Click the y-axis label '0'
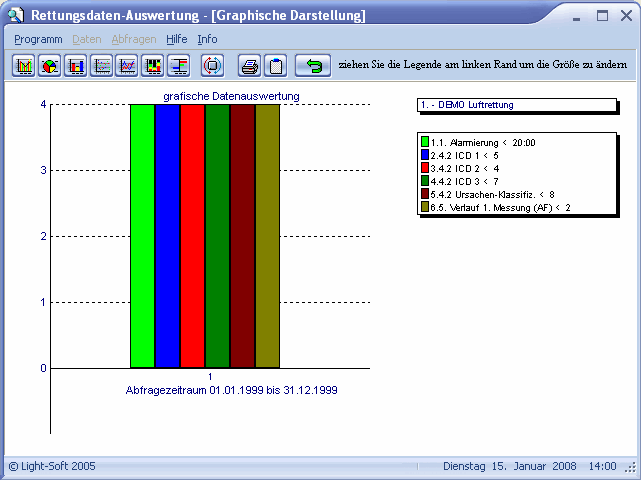This screenshot has width=641, height=480. point(43,368)
